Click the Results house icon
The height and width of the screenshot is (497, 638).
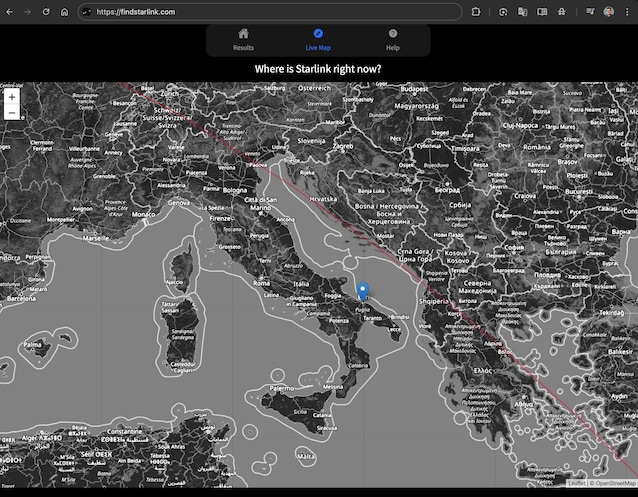243,33
